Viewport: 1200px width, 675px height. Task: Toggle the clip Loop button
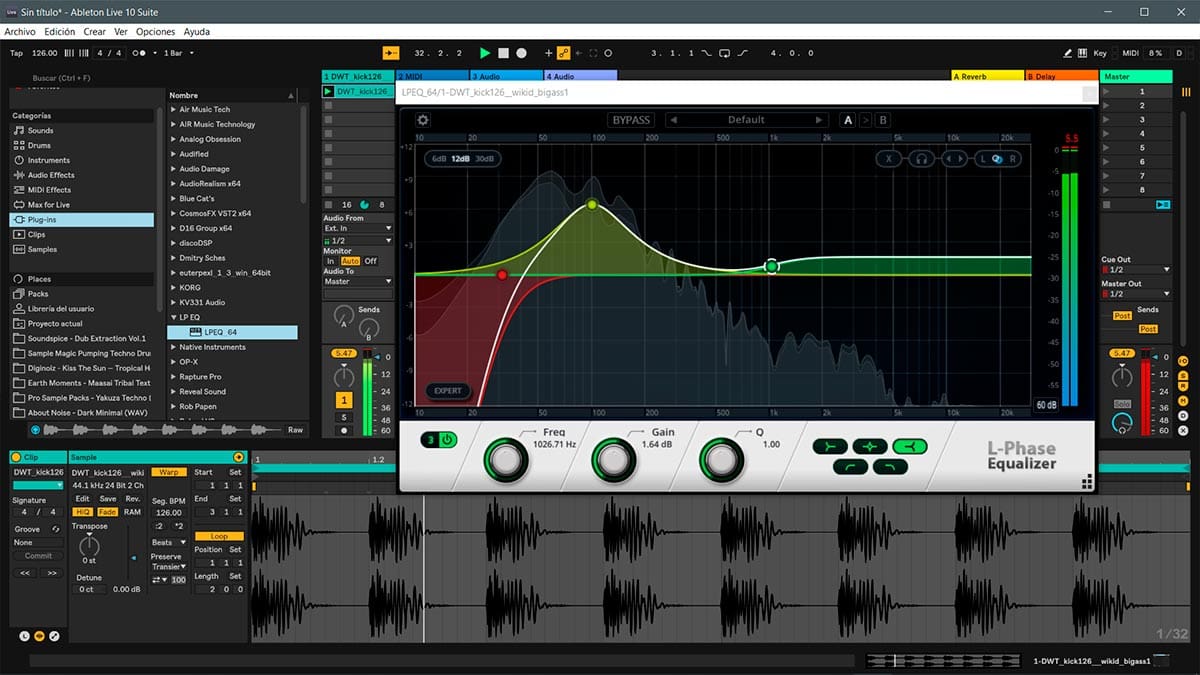(x=219, y=537)
